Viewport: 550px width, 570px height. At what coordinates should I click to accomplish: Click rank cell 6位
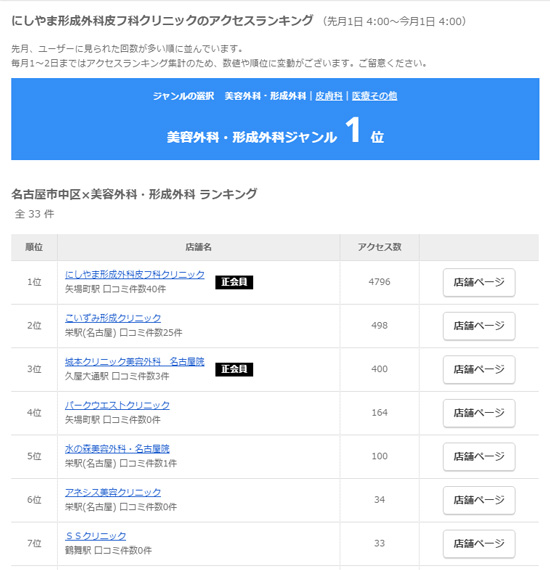coord(34,500)
